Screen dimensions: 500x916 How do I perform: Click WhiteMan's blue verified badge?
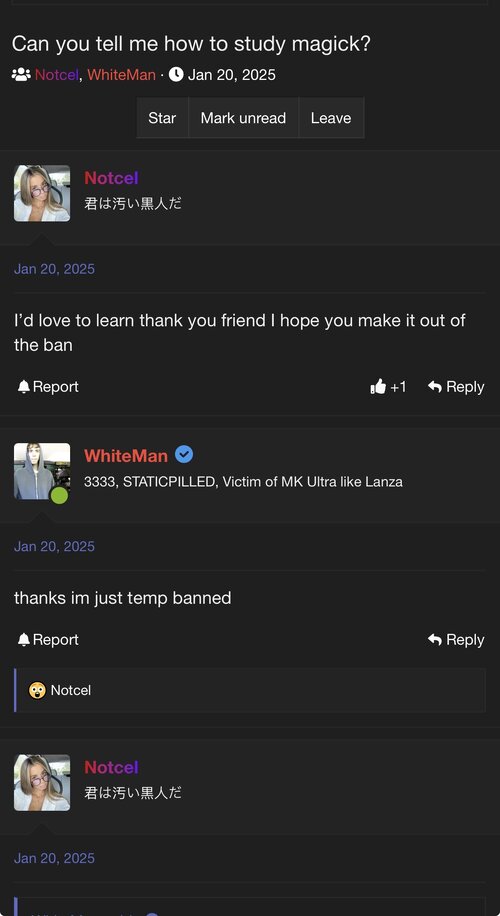point(184,454)
